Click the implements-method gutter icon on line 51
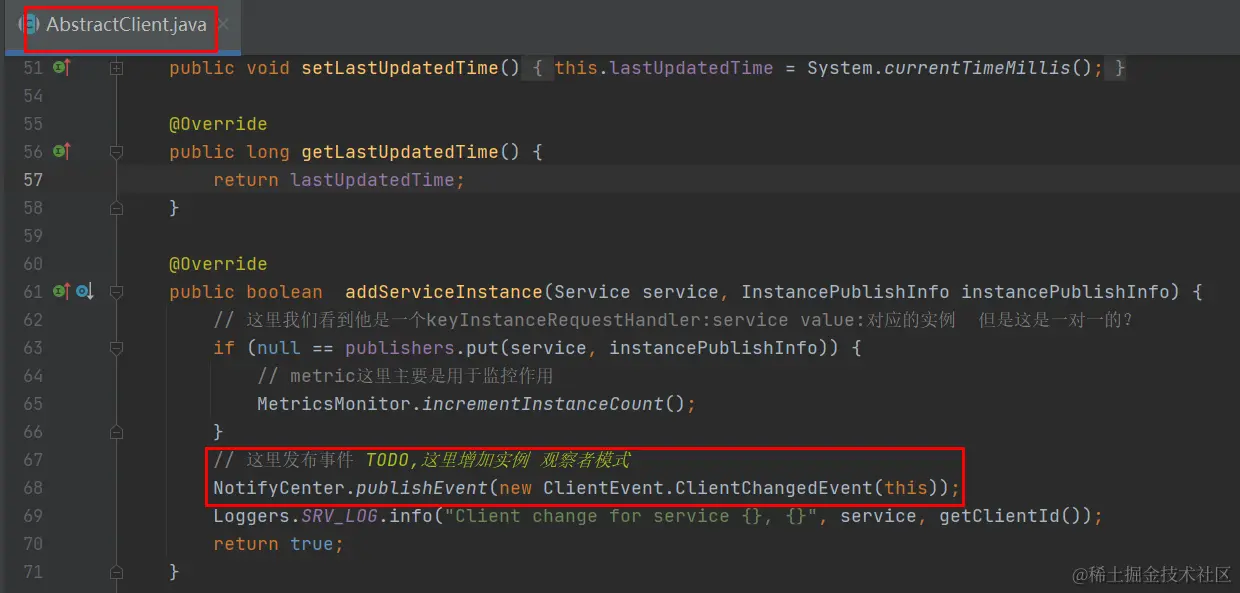Viewport: 1240px width, 593px height. [62, 68]
